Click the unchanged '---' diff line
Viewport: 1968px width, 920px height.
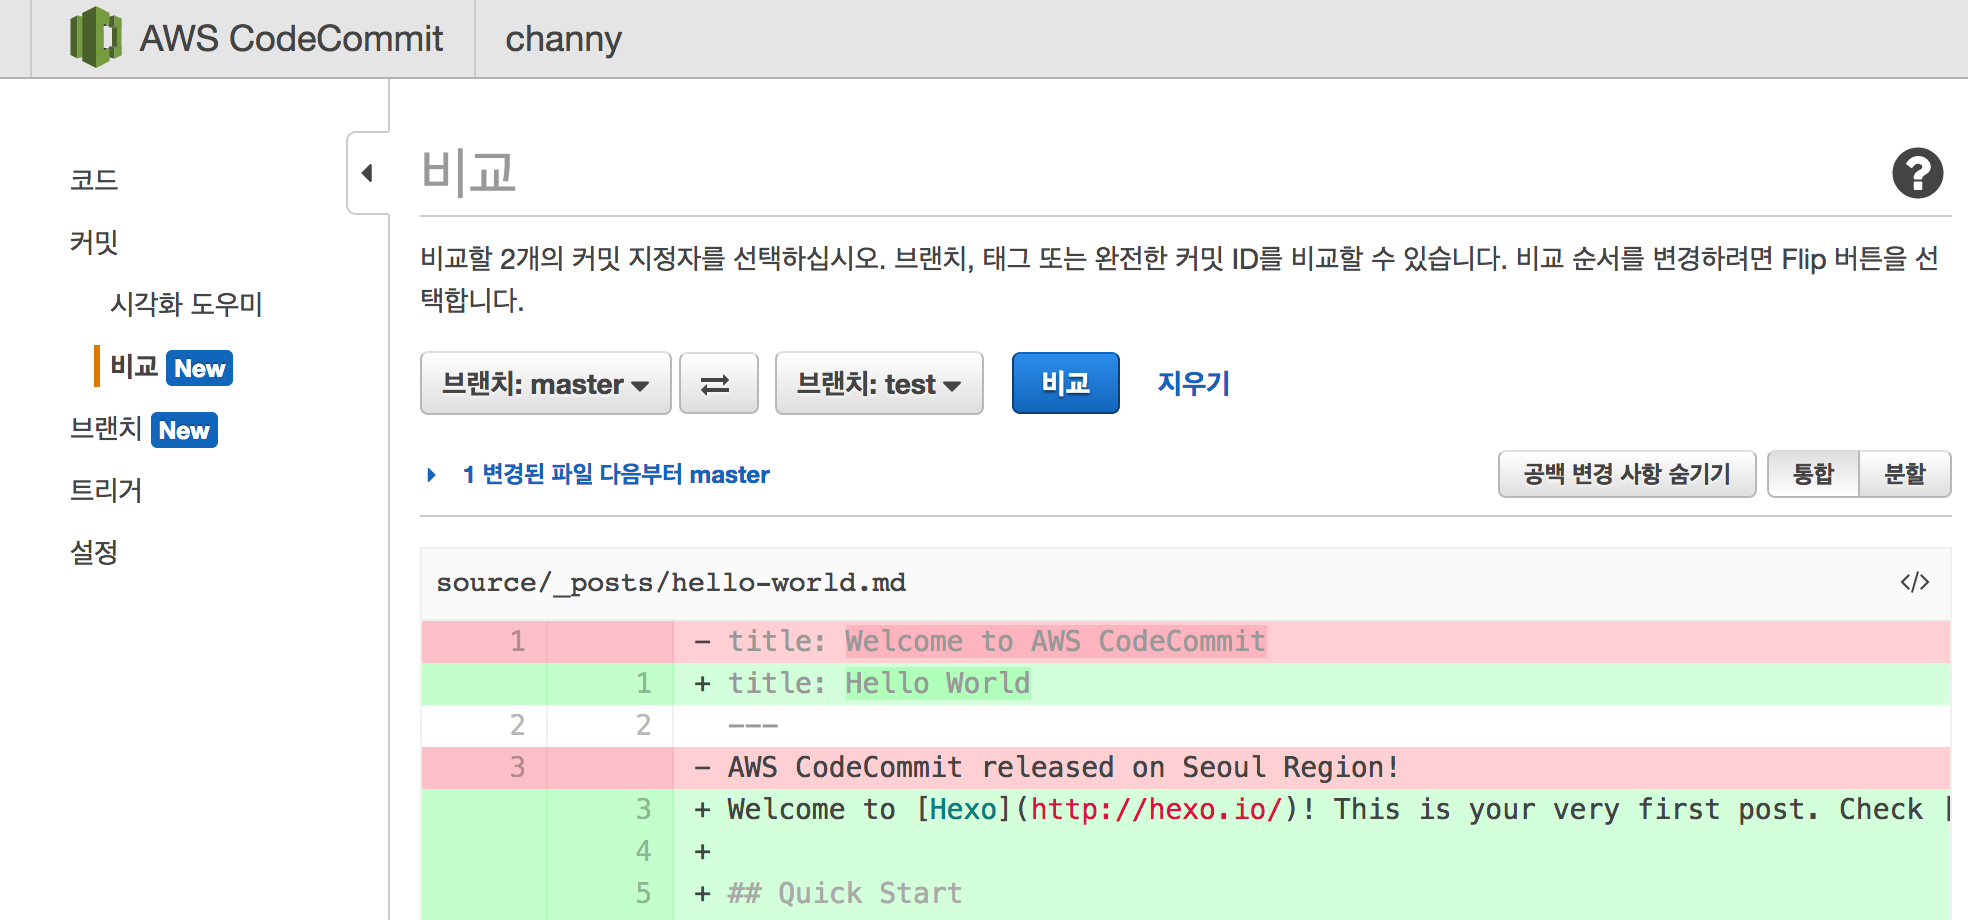tap(1186, 725)
